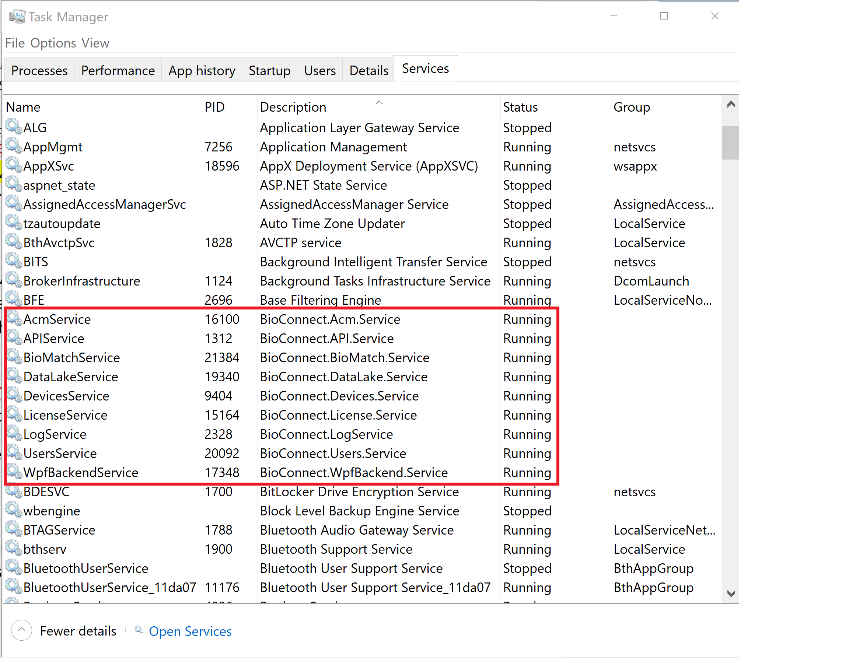Click the Open Services link
The image size is (849, 658).
coord(190,631)
